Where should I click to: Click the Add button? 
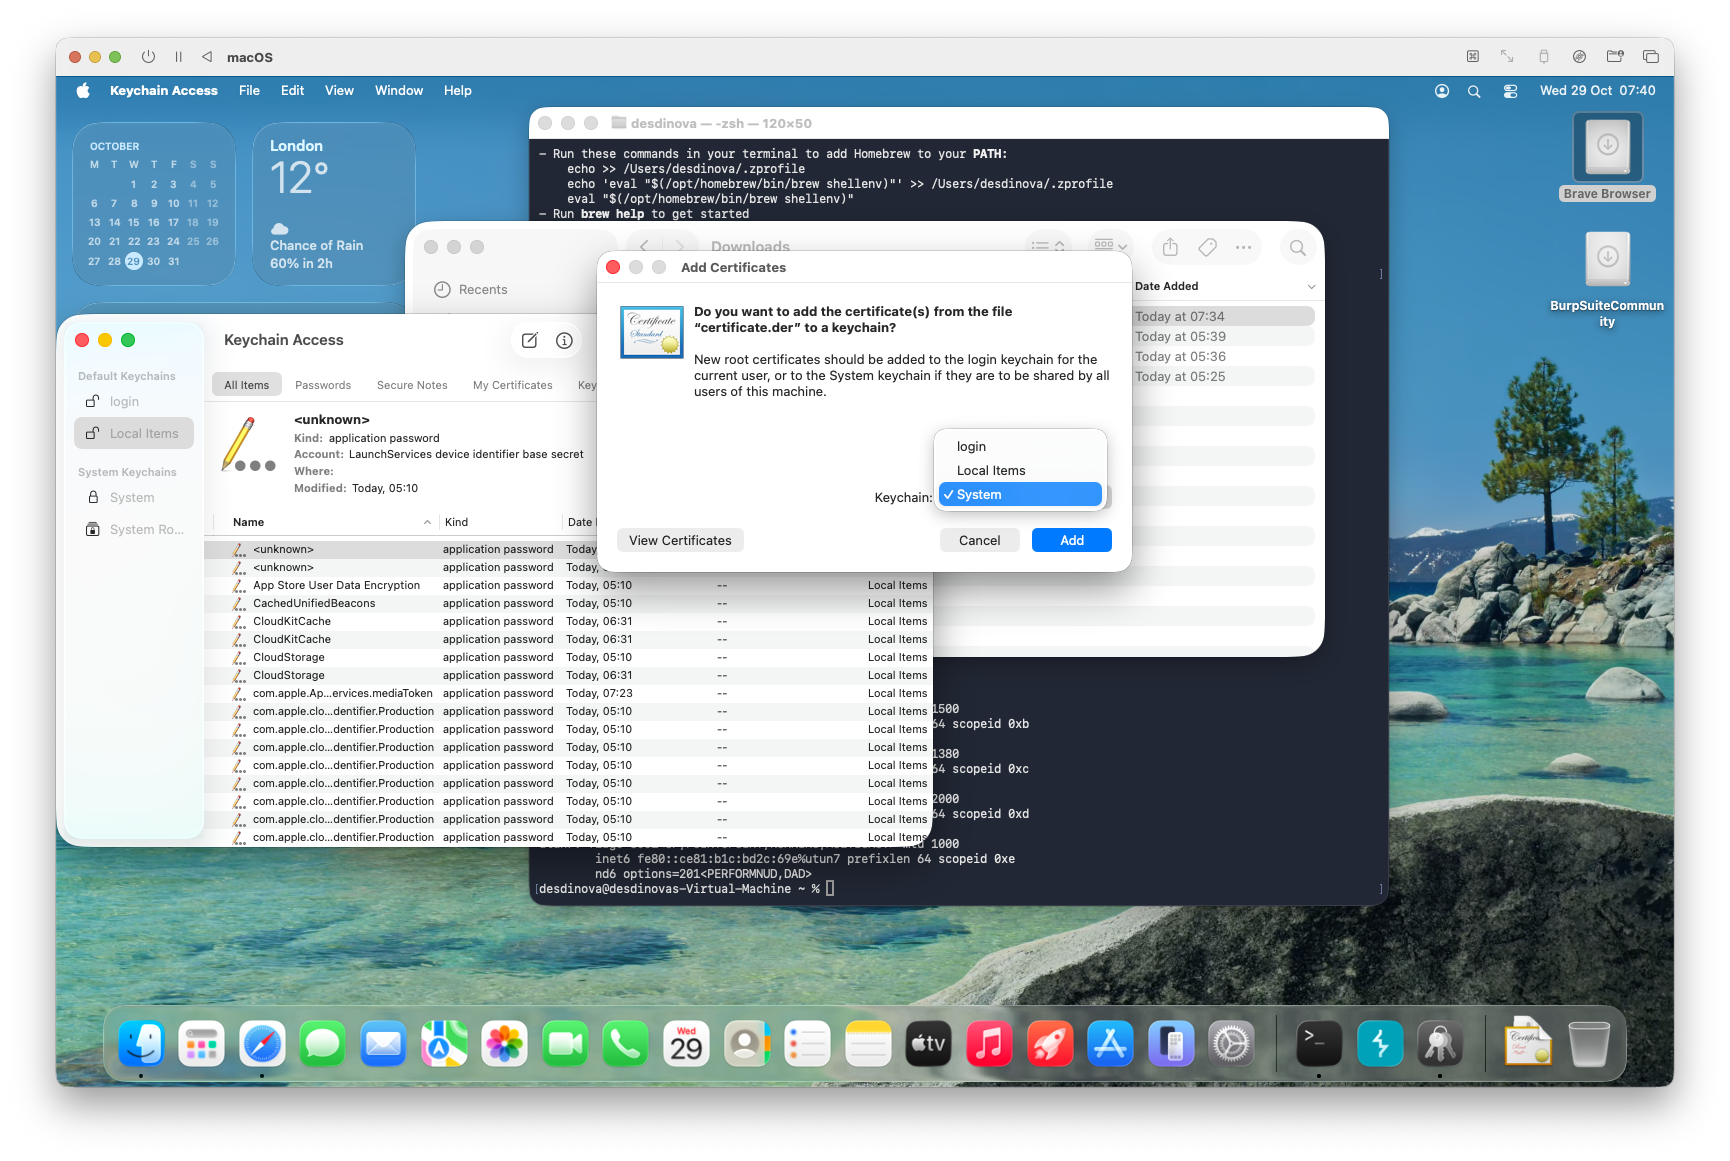[x=1071, y=541]
